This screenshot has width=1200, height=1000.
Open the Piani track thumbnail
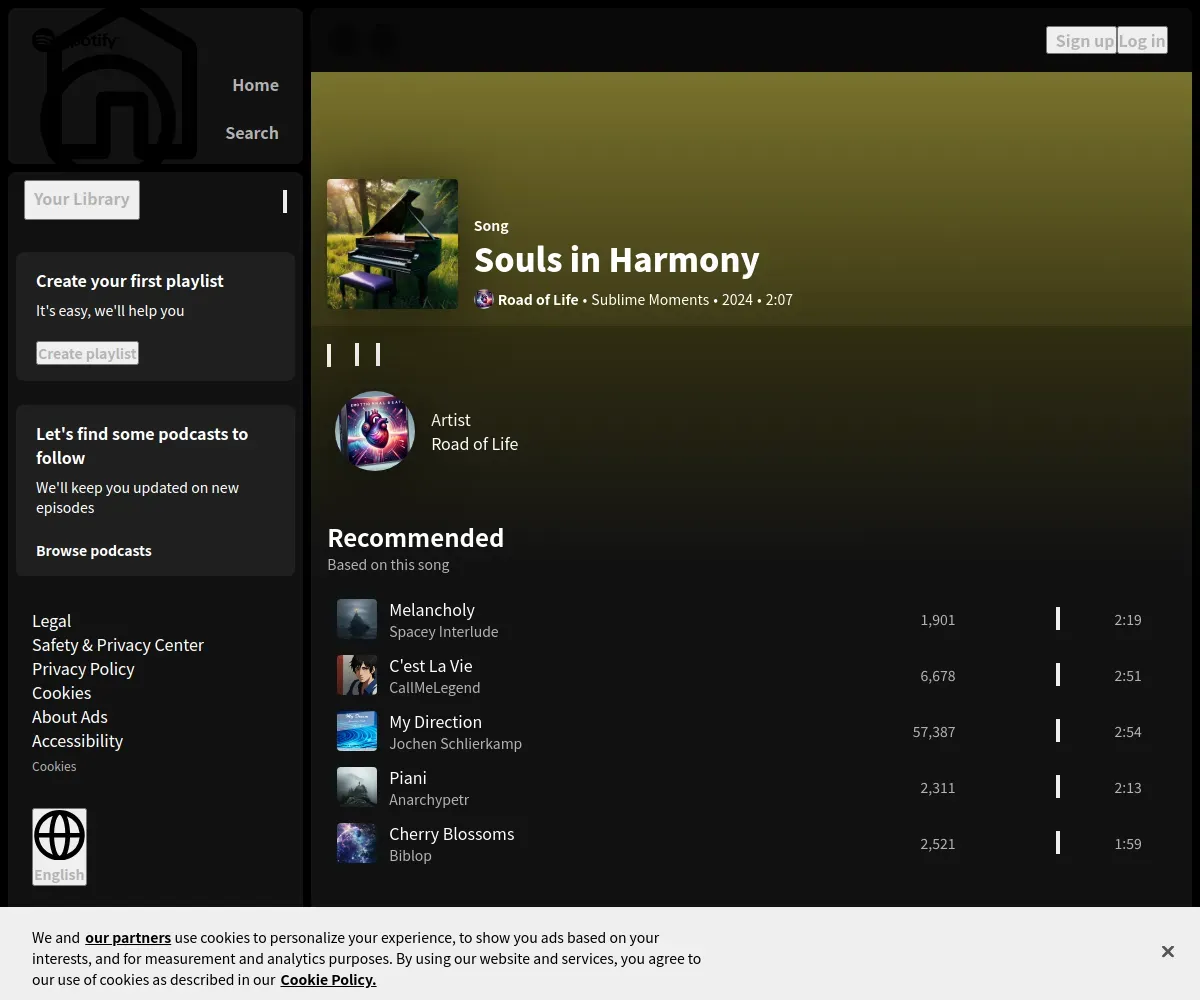click(x=357, y=787)
